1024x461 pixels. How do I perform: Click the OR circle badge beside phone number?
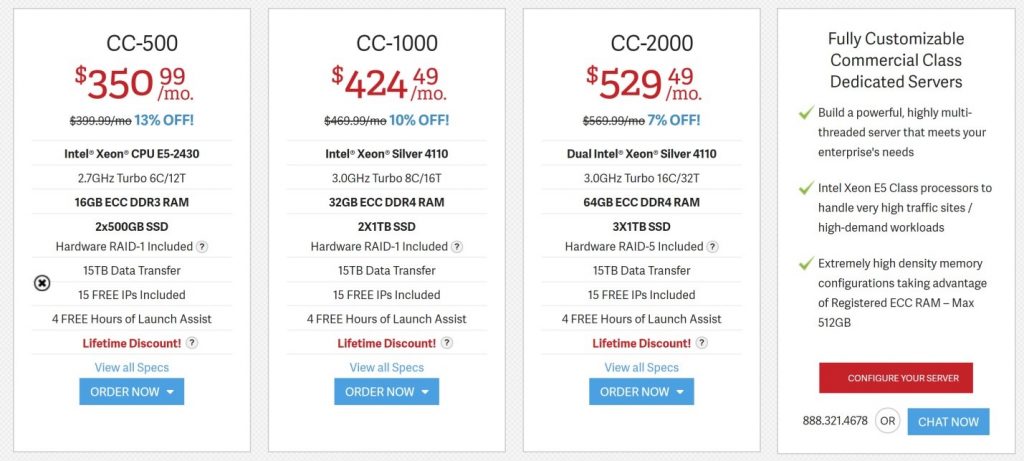click(888, 421)
